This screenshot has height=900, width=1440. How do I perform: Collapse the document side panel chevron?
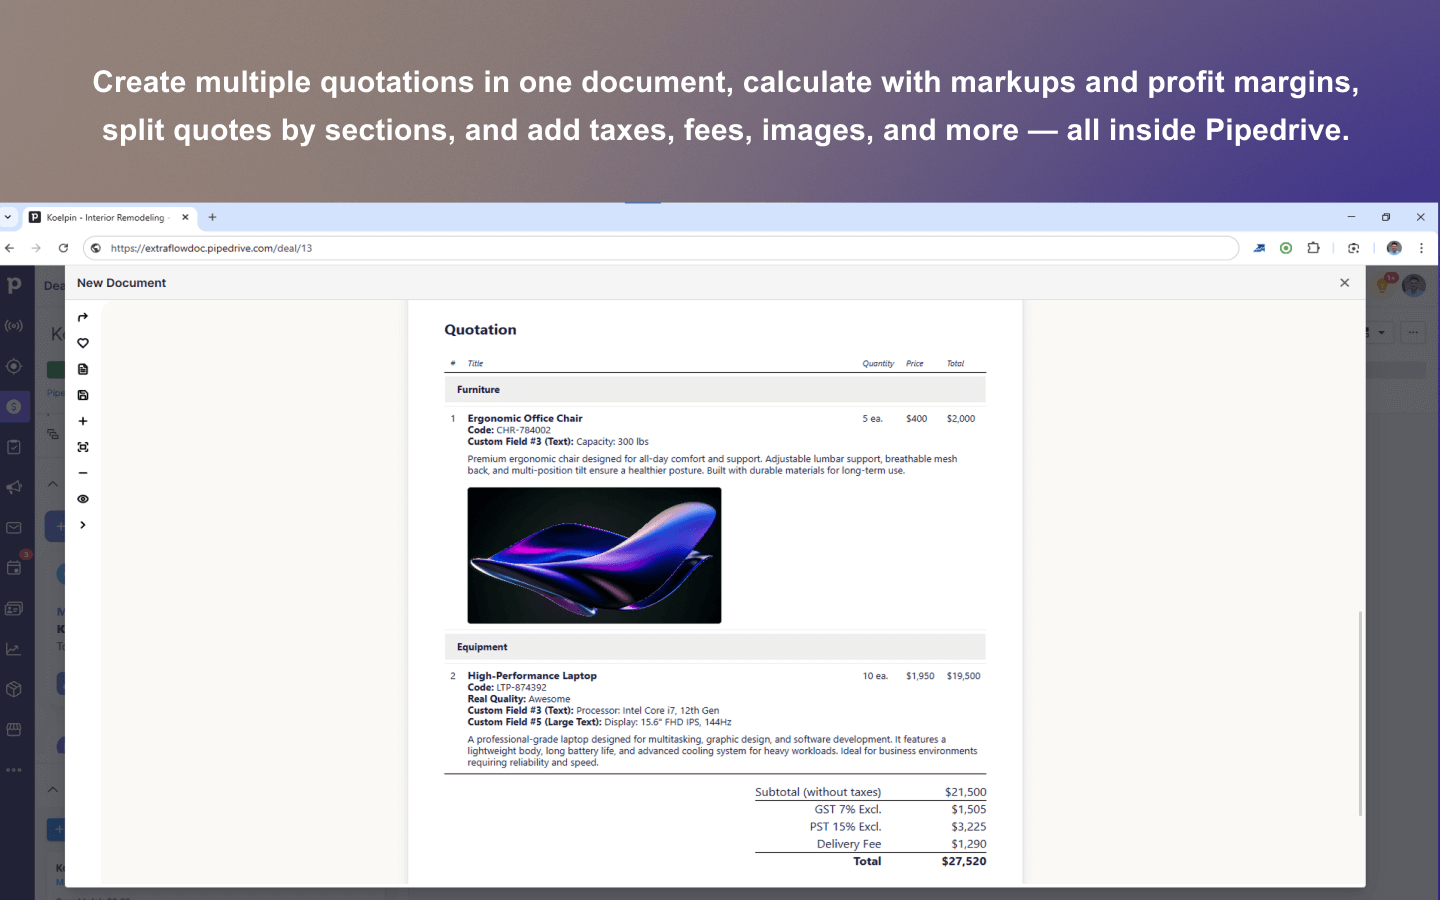coord(83,524)
